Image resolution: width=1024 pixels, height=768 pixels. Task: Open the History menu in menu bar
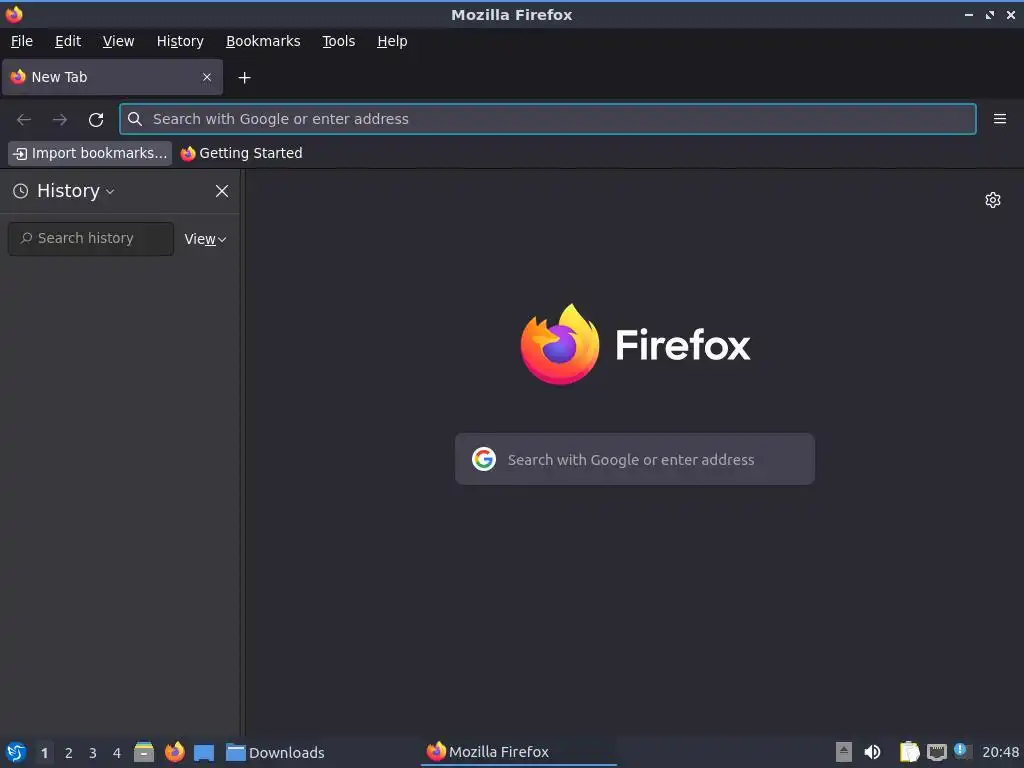pos(180,41)
